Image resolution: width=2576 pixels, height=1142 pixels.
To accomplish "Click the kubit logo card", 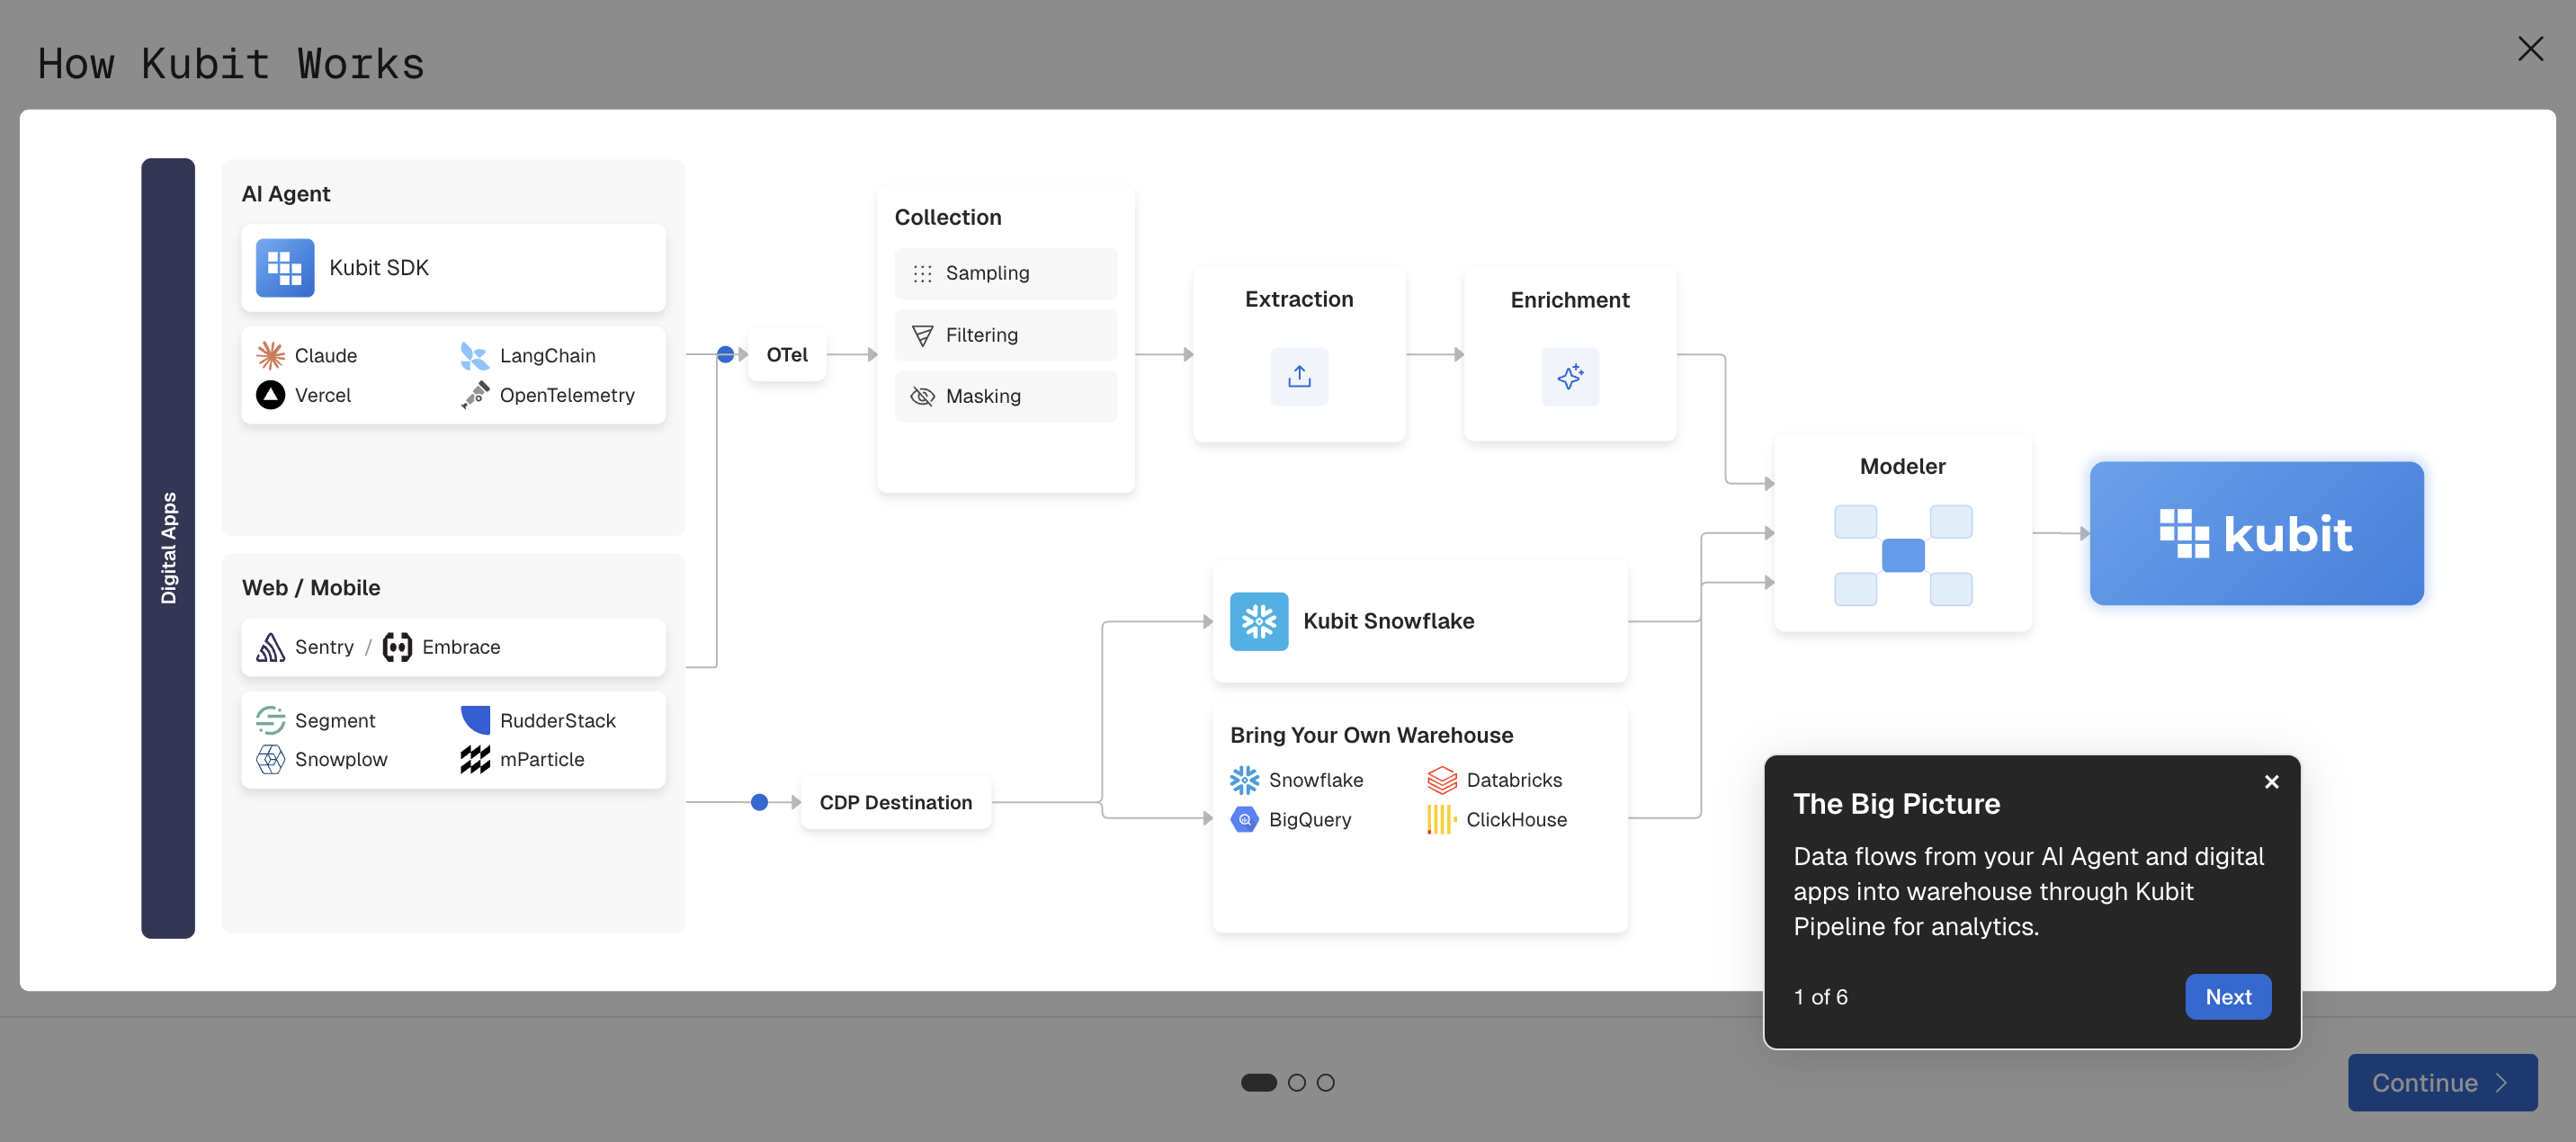I will point(2256,533).
